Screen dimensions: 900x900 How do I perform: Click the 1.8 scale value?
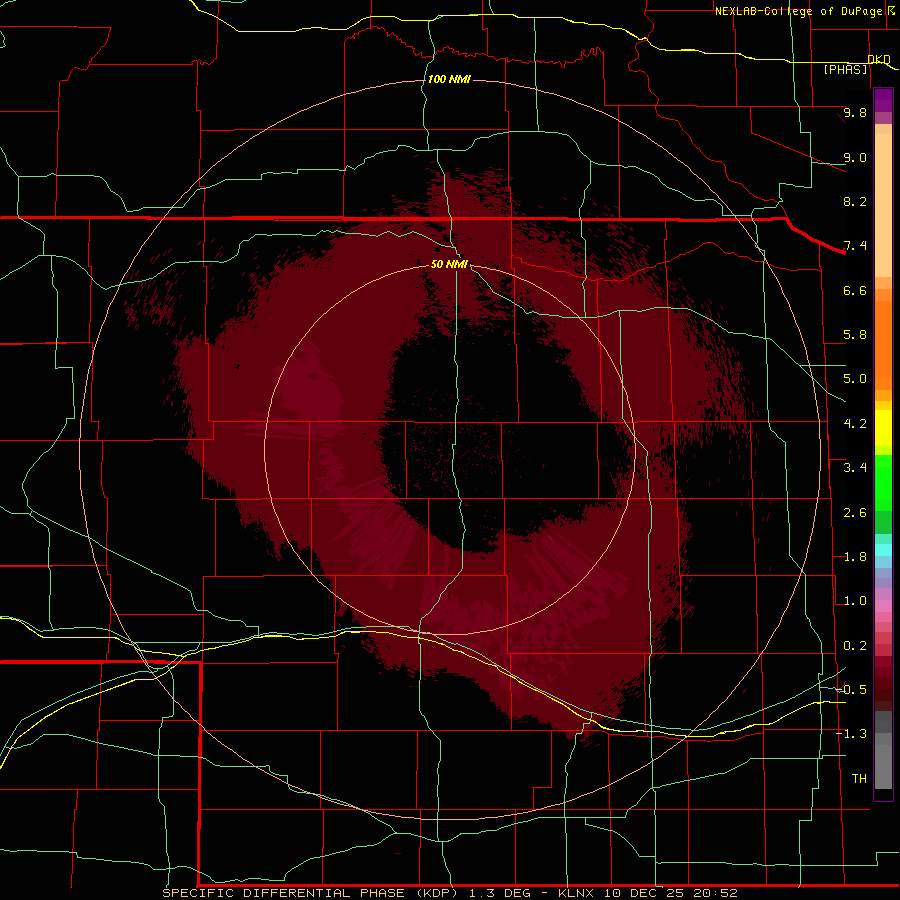[x=855, y=557]
